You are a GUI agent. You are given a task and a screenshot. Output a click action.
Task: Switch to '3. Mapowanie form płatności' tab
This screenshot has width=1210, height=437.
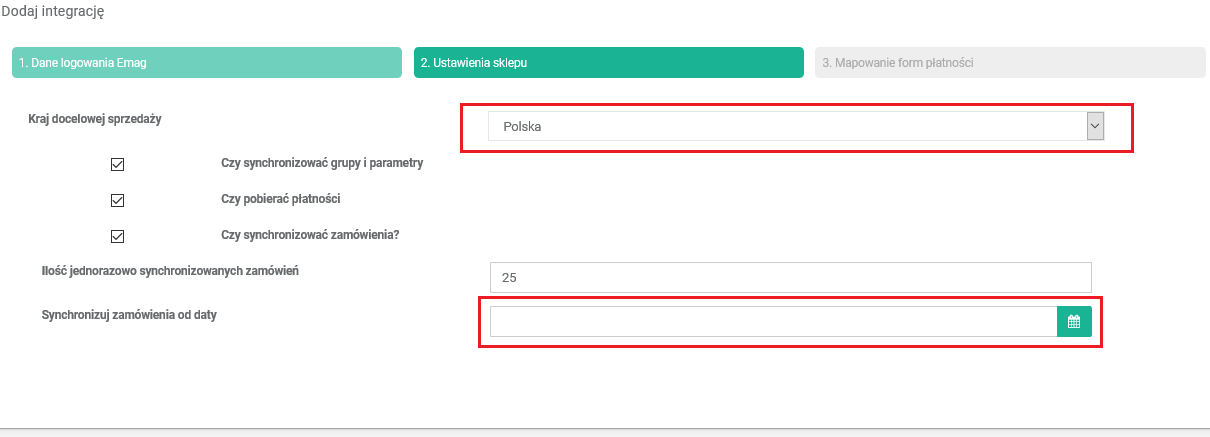[x=1010, y=62]
